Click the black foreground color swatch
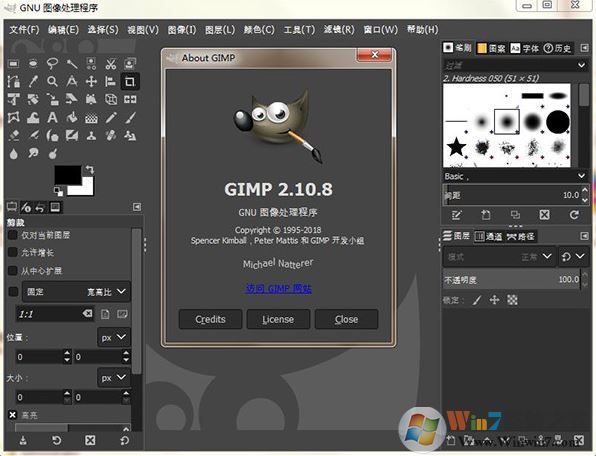The width and height of the screenshot is (596, 456). click(68, 175)
